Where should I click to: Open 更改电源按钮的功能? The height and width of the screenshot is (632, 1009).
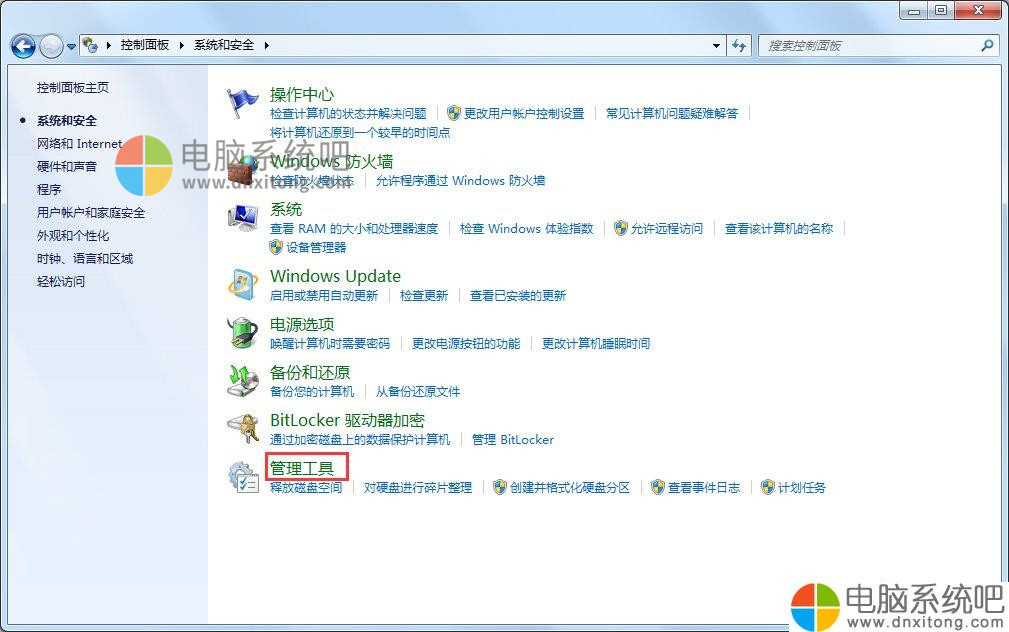pos(466,344)
